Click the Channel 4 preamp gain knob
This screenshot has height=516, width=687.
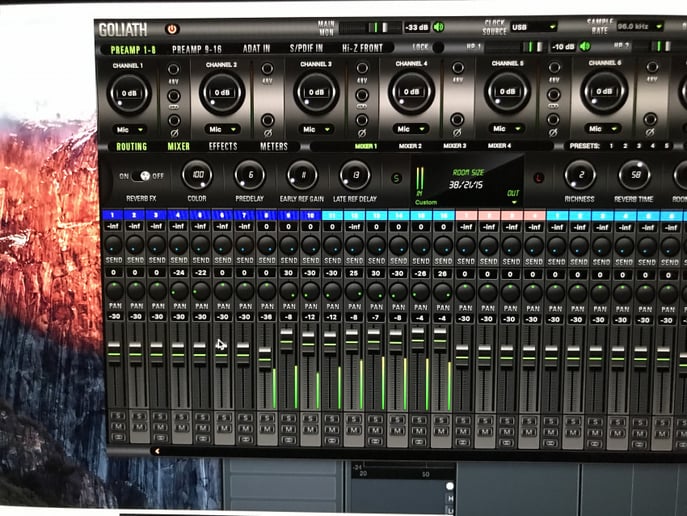pos(411,92)
